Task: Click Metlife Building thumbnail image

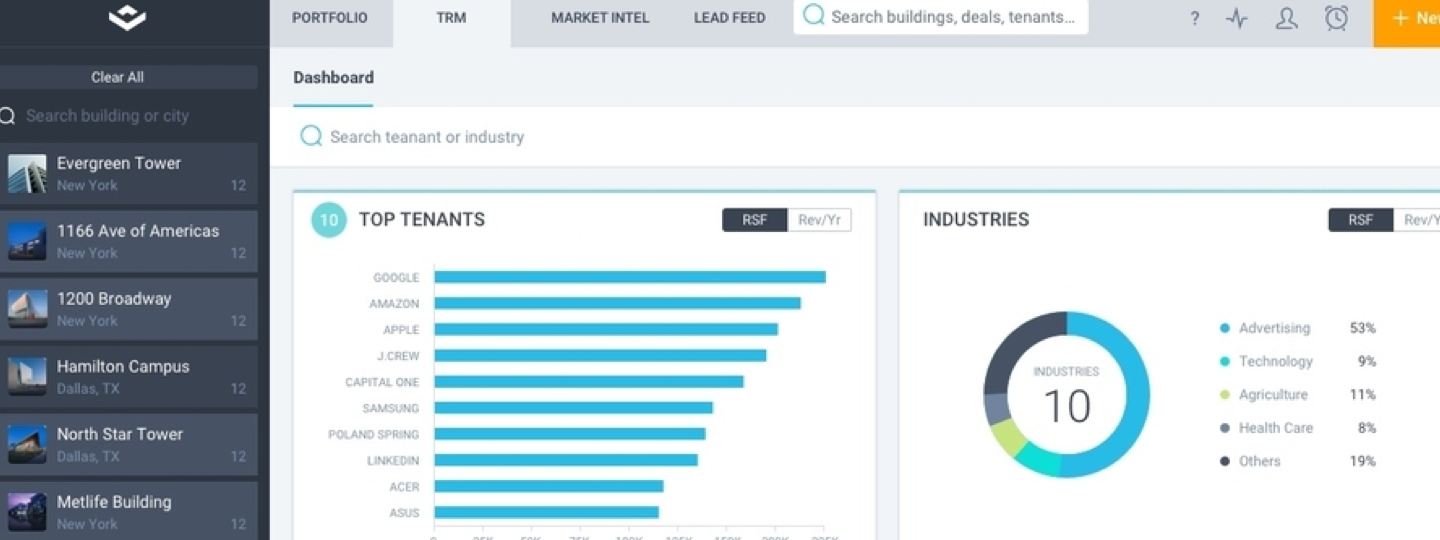Action: [27, 513]
